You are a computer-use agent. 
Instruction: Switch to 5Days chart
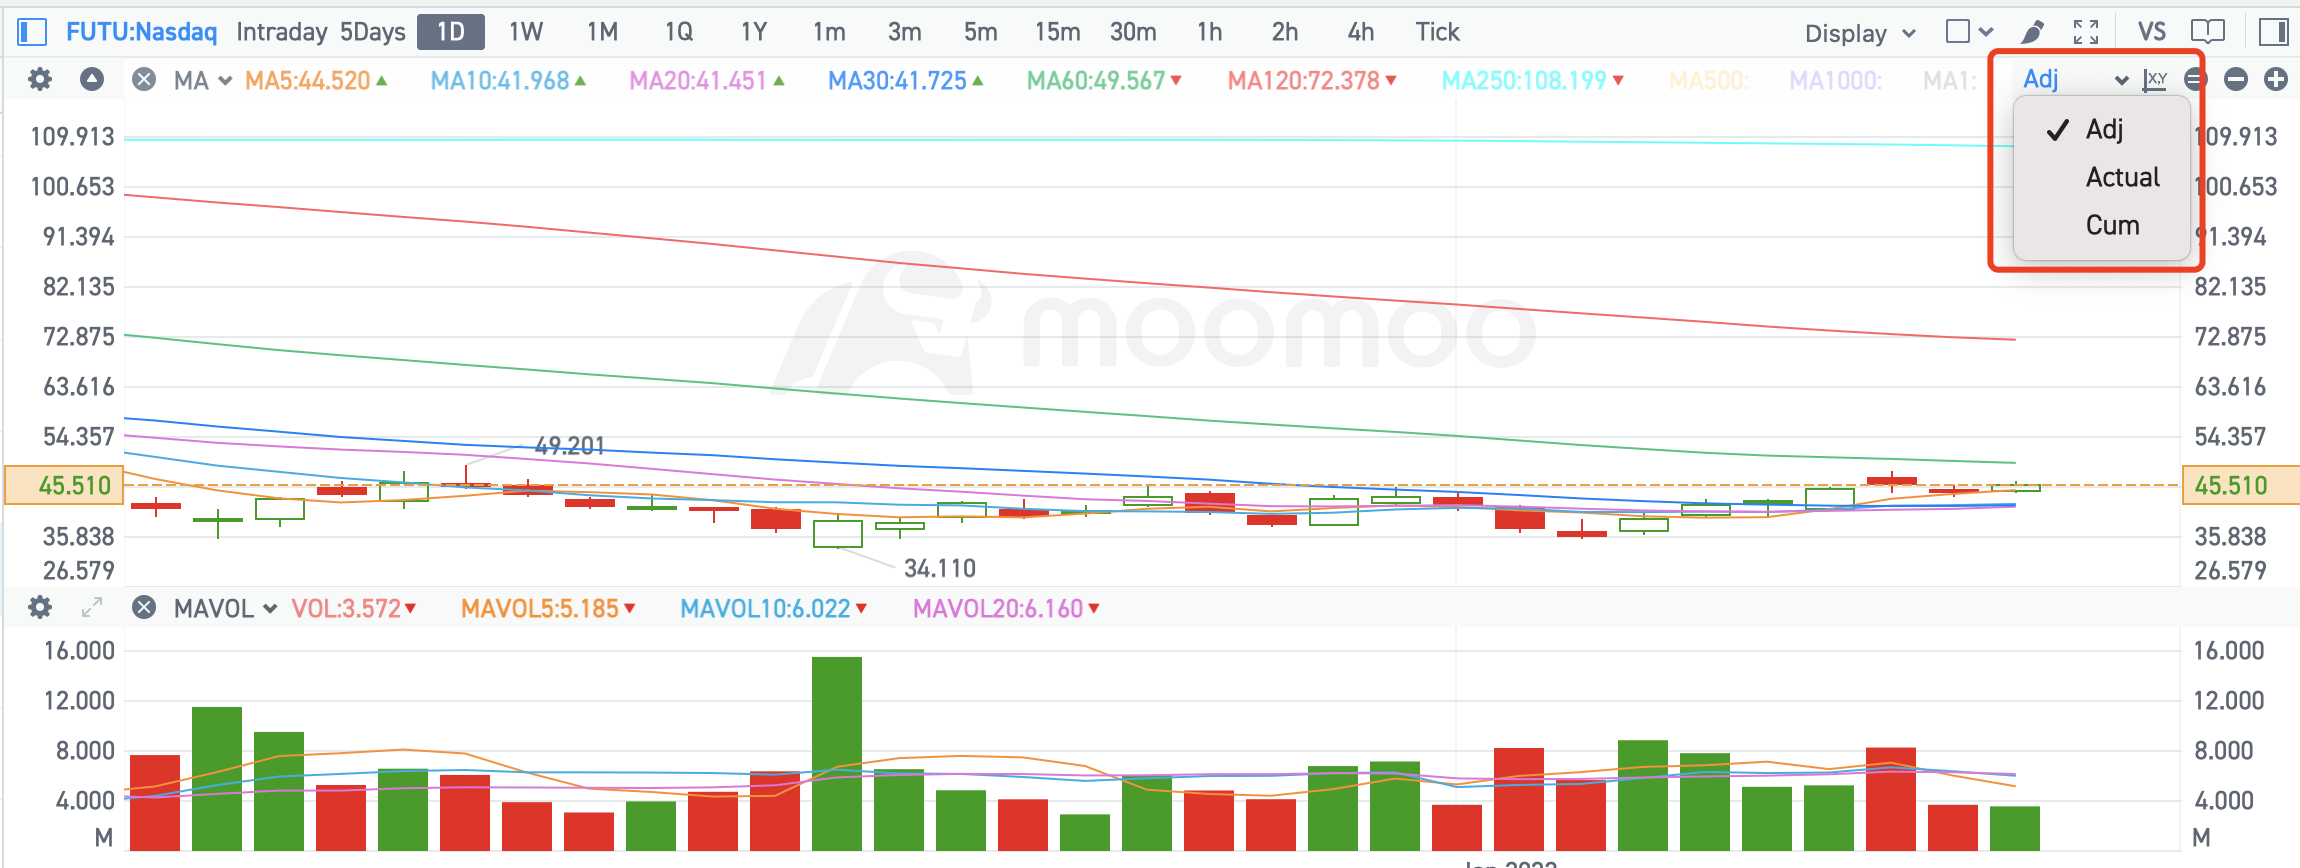[x=372, y=32]
